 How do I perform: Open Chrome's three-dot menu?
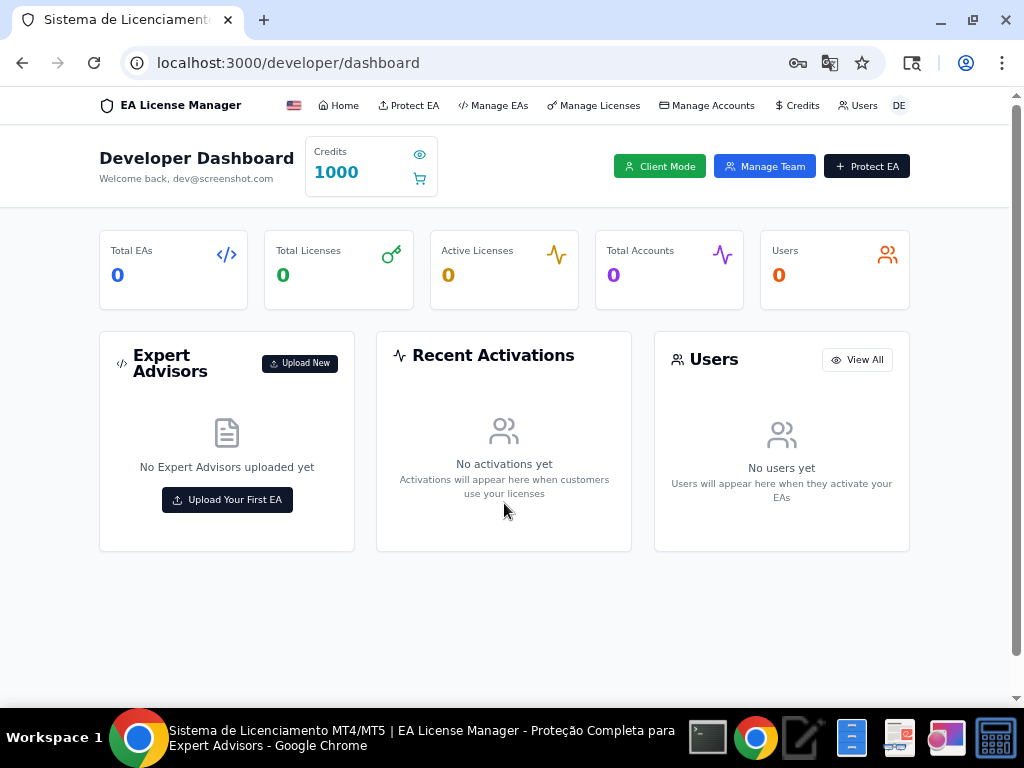[1002, 62]
